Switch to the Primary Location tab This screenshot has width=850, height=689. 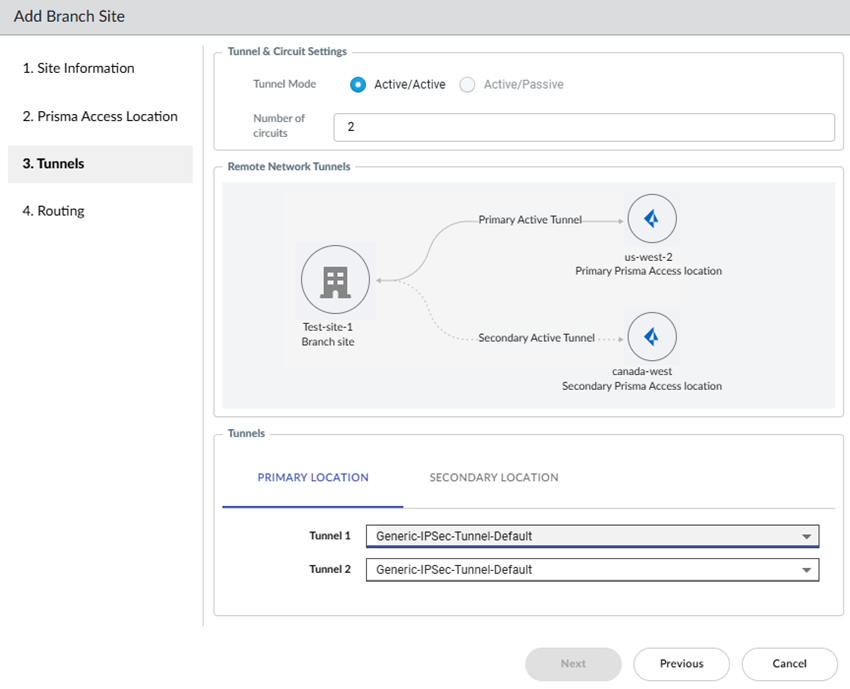point(313,478)
